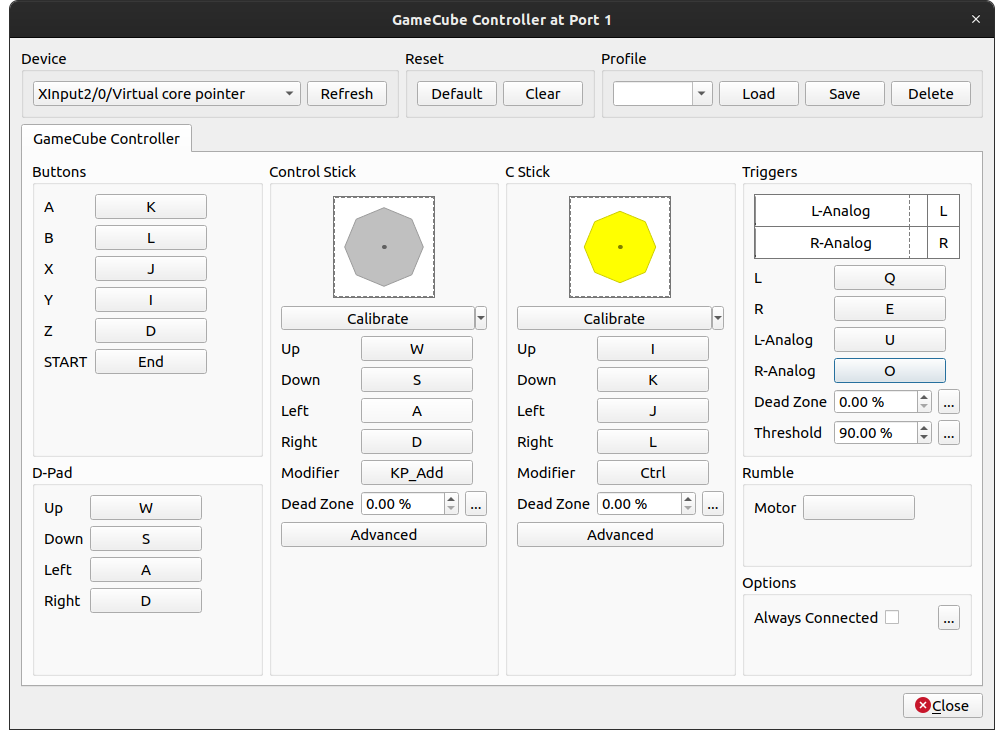Image resolution: width=1004 pixels, height=739 pixels.
Task: Select the GameCube Controller tab
Action: tap(107, 139)
